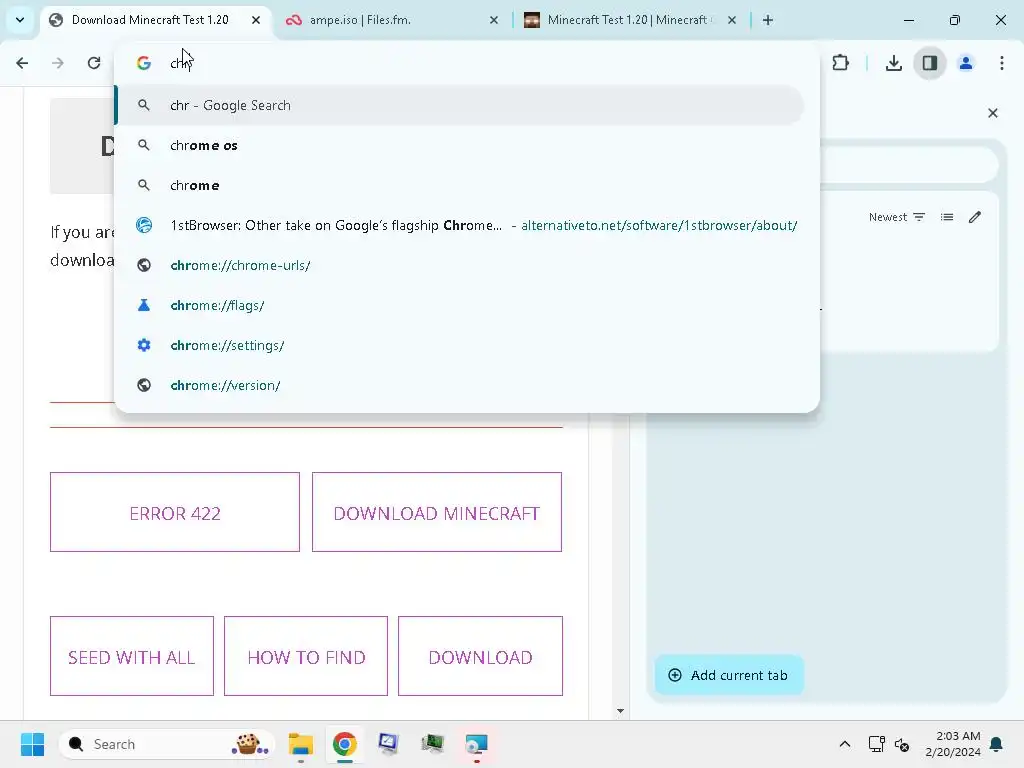Click the ERROR 422 button
The image size is (1024, 768).
coord(175,513)
